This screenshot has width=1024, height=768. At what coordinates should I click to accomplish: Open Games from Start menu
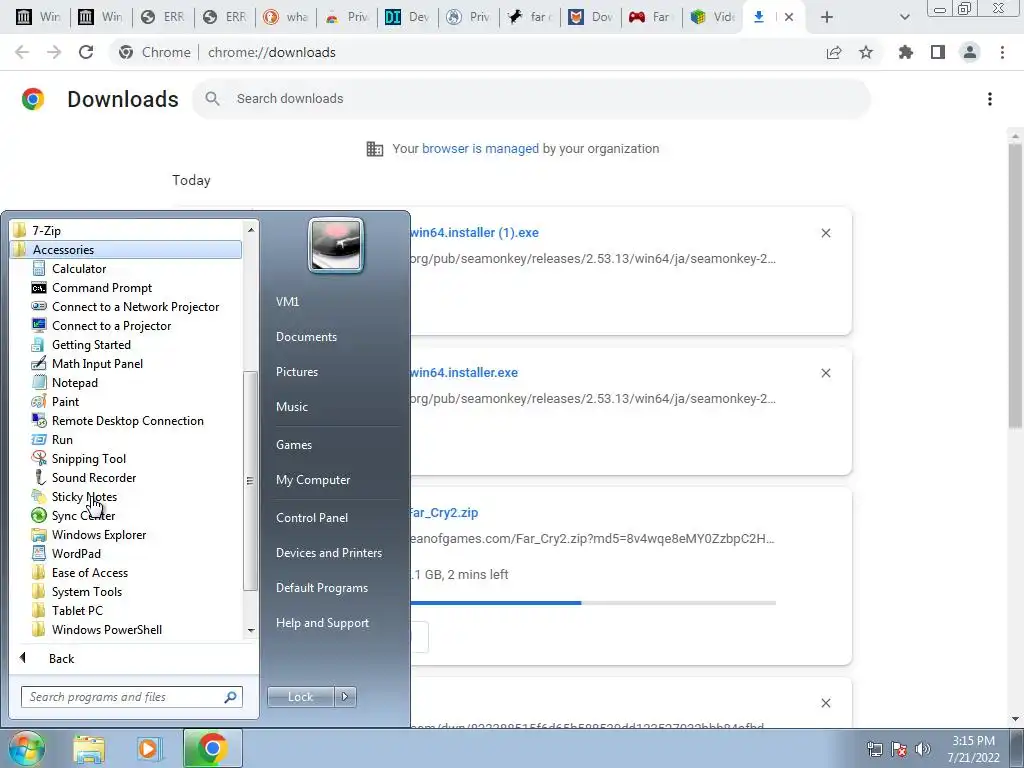(294, 444)
